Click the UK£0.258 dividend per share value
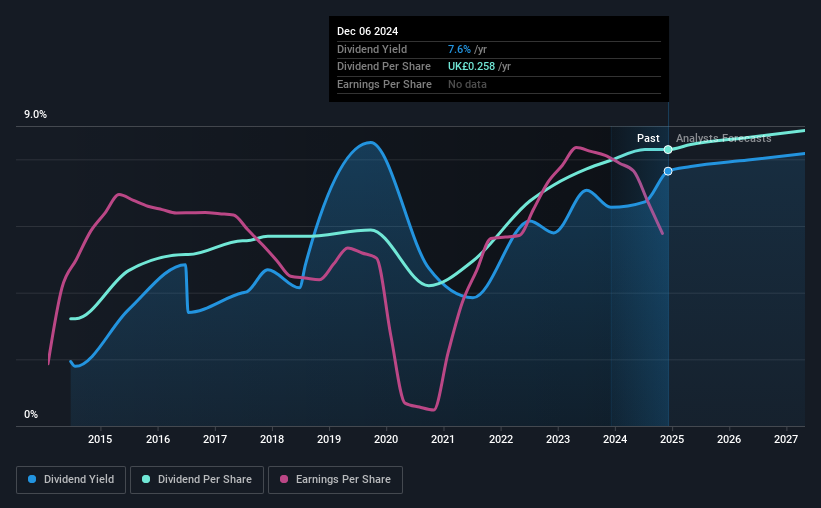The image size is (821, 508). click(x=471, y=67)
